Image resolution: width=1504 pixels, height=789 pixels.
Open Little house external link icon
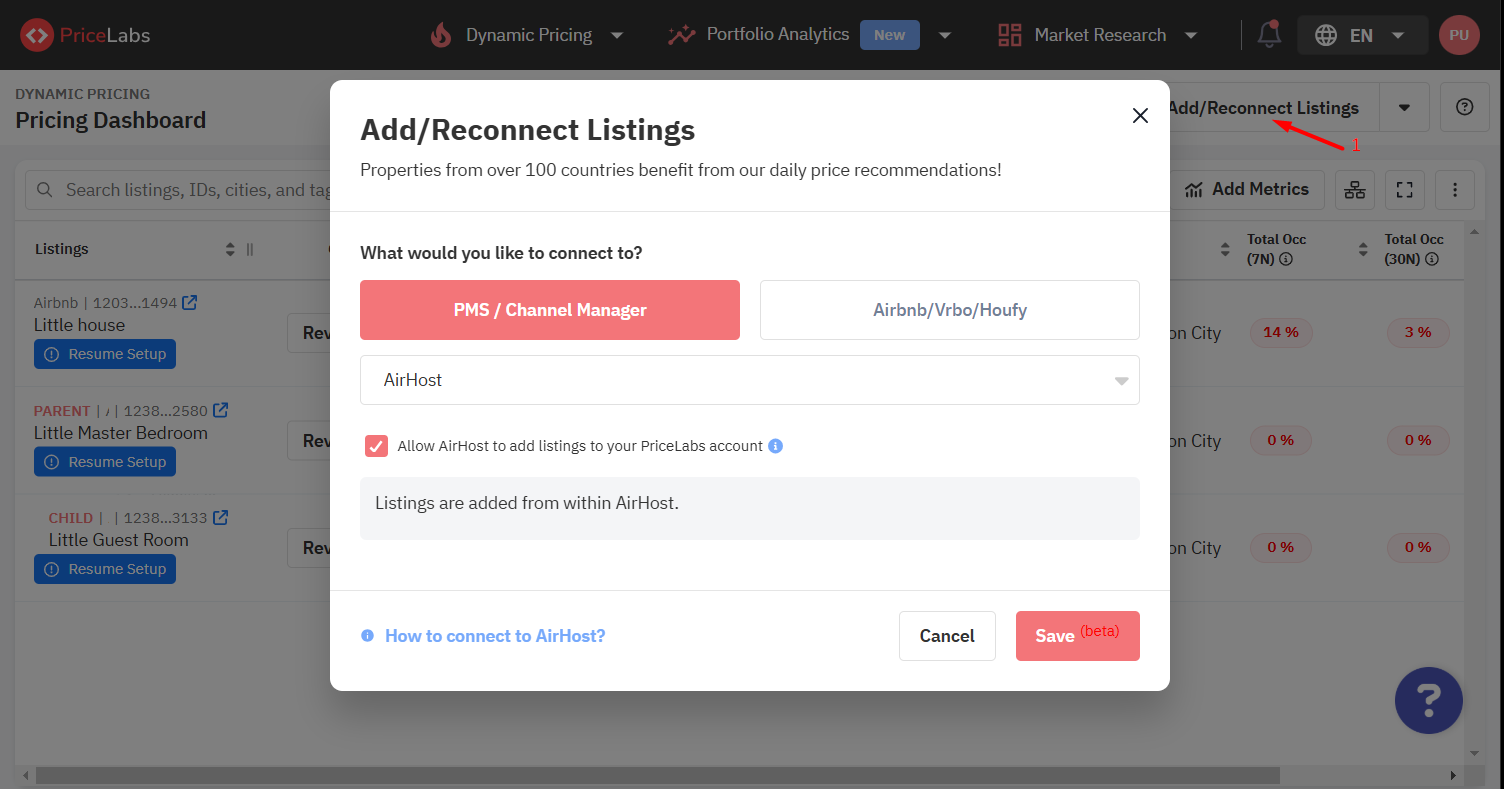[x=189, y=303]
